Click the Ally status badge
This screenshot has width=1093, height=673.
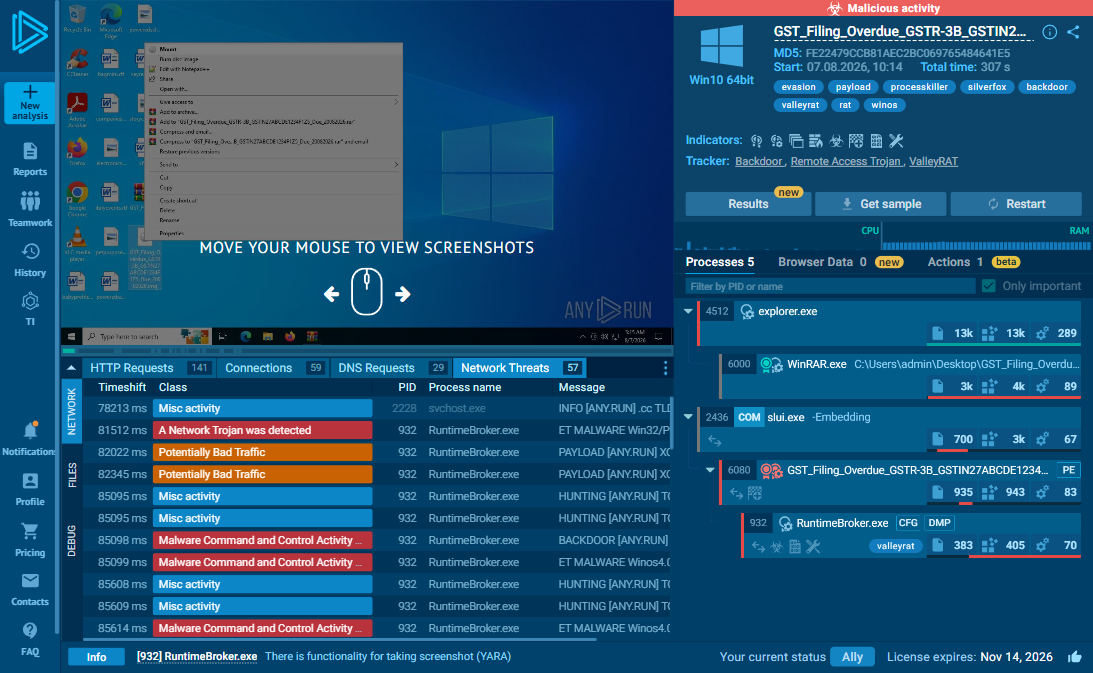852,657
